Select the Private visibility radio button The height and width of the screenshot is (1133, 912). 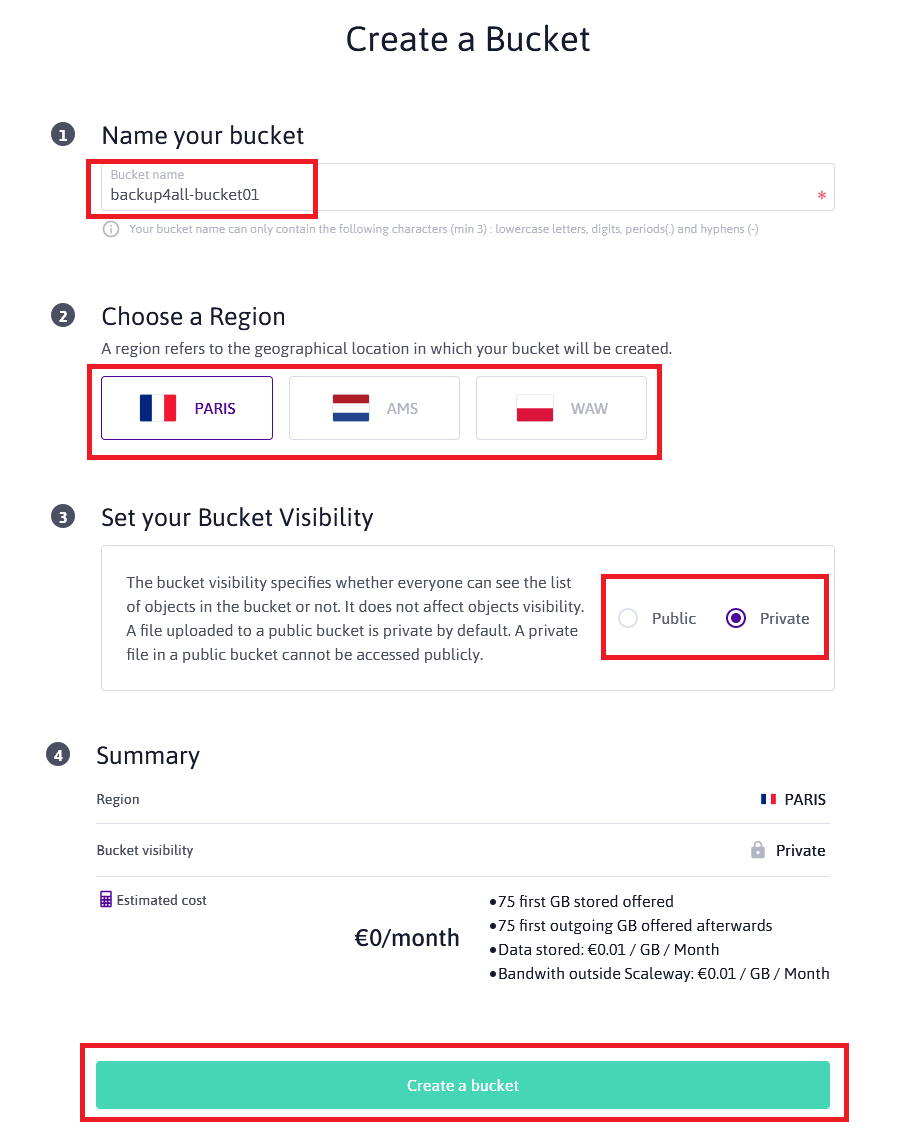[x=736, y=618]
